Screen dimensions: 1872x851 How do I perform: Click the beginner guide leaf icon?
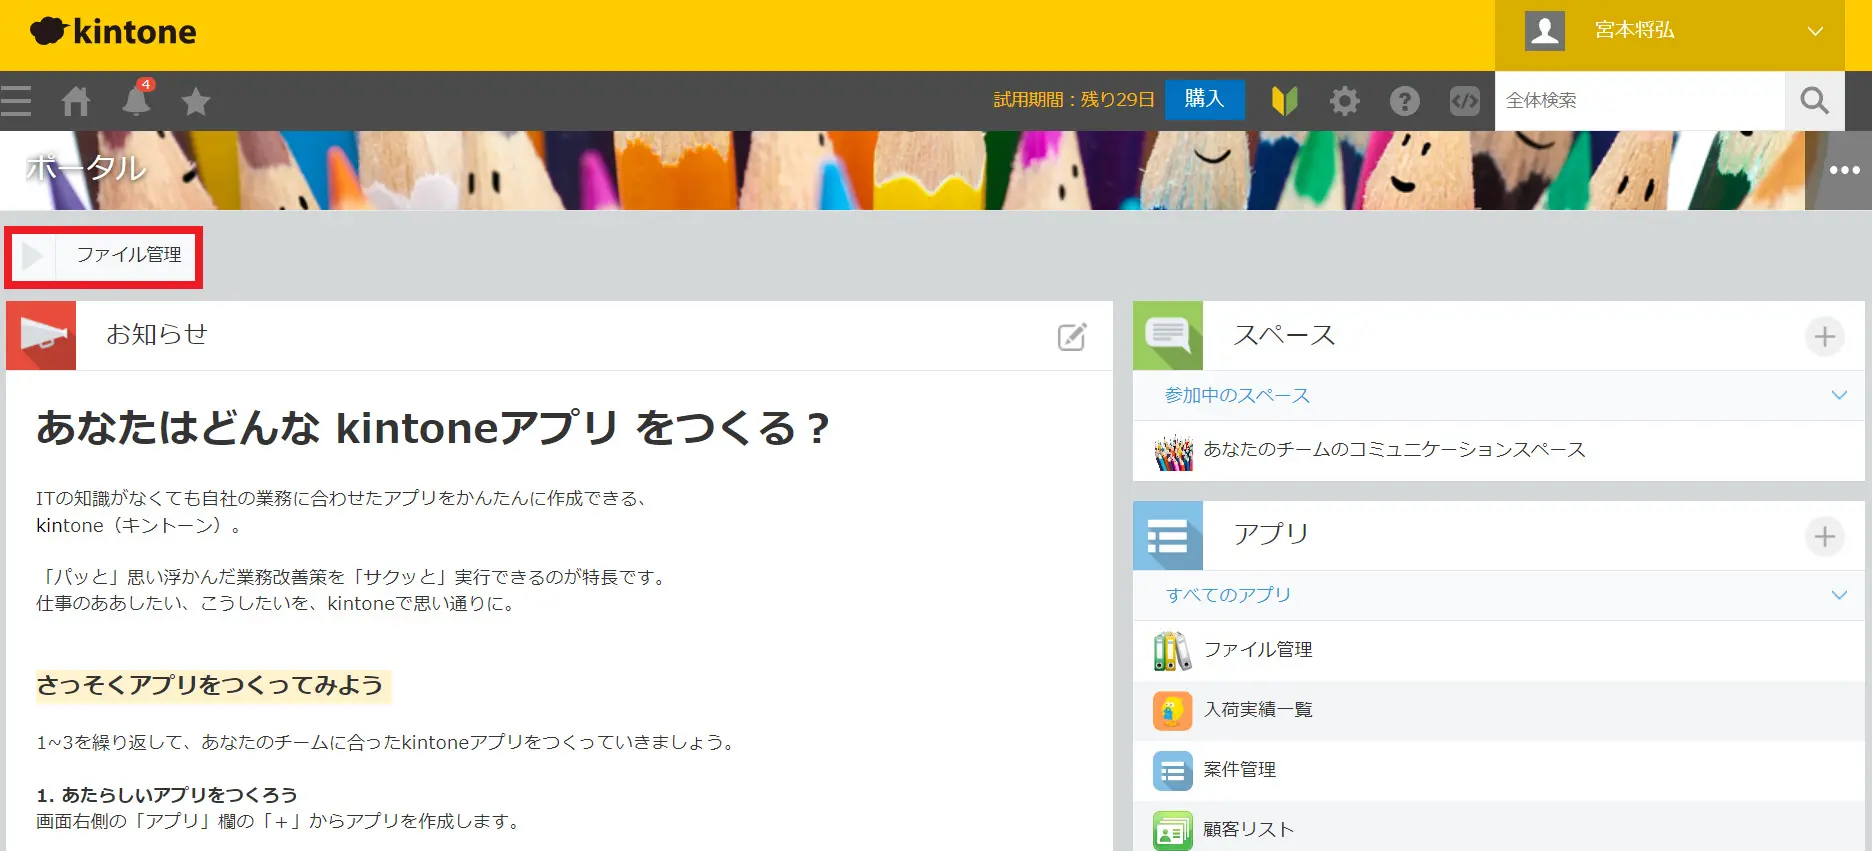click(x=1284, y=101)
